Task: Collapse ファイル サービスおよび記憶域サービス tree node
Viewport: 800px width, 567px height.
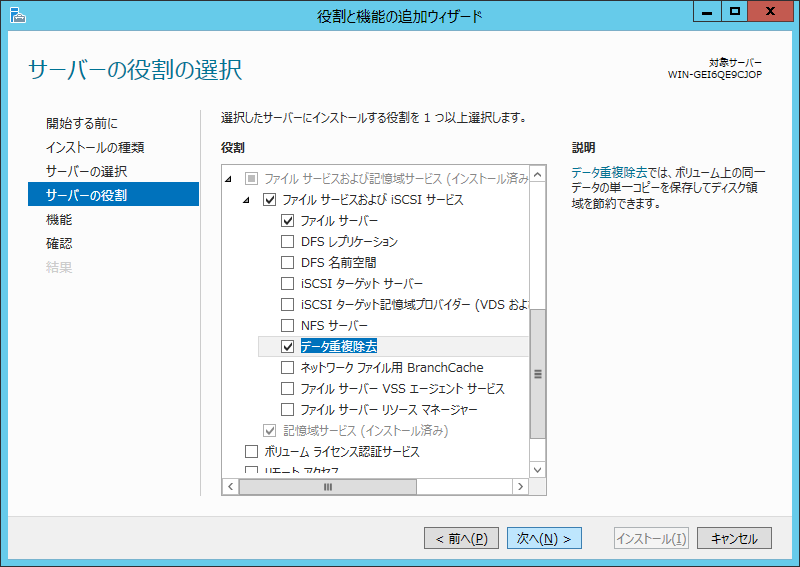Action: pyautogui.click(x=229, y=178)
